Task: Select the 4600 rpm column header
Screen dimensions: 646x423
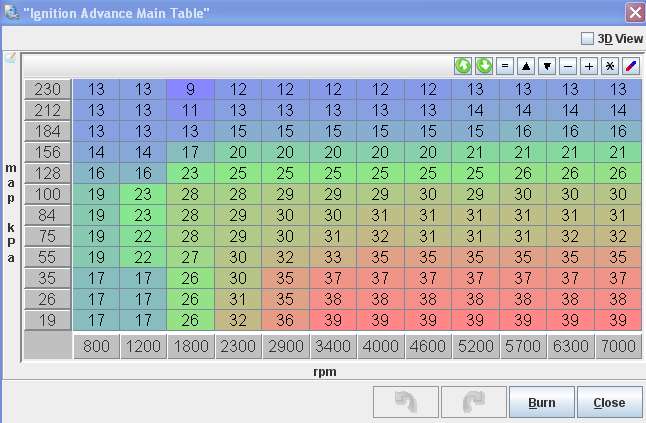Action: coord(428,346)
